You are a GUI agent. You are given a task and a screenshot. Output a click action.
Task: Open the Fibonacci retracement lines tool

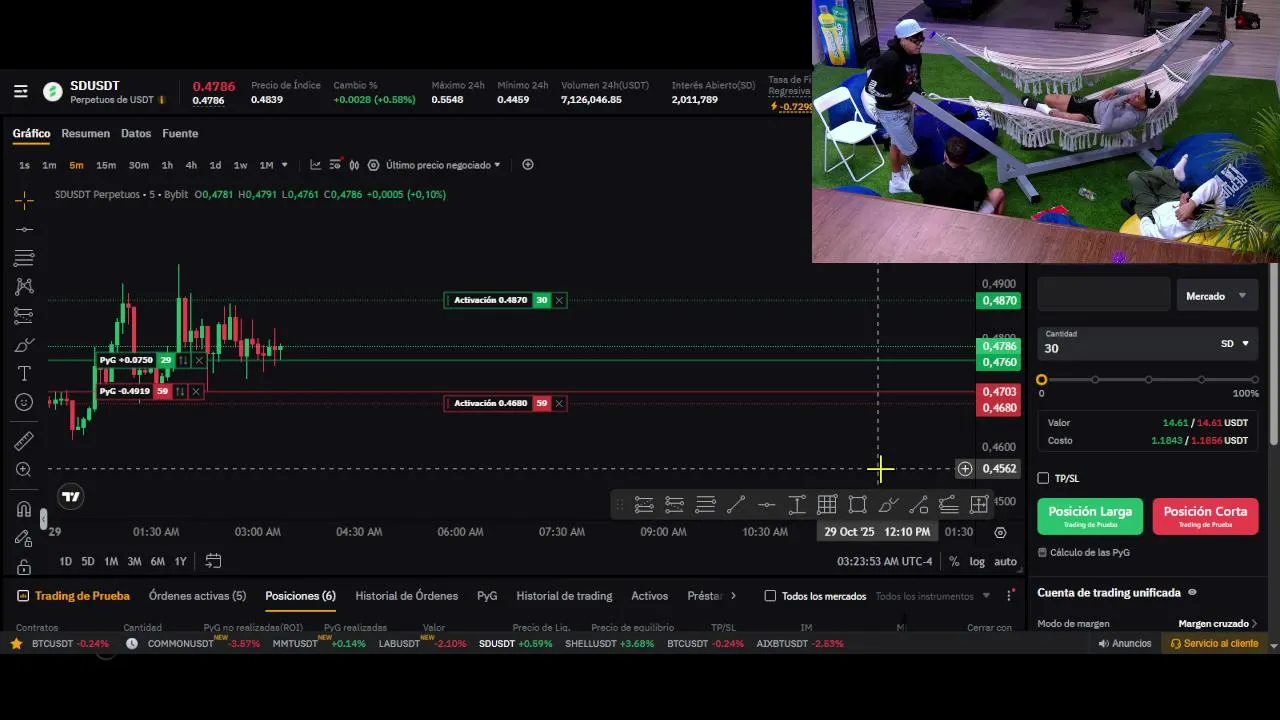coord(24,258)
